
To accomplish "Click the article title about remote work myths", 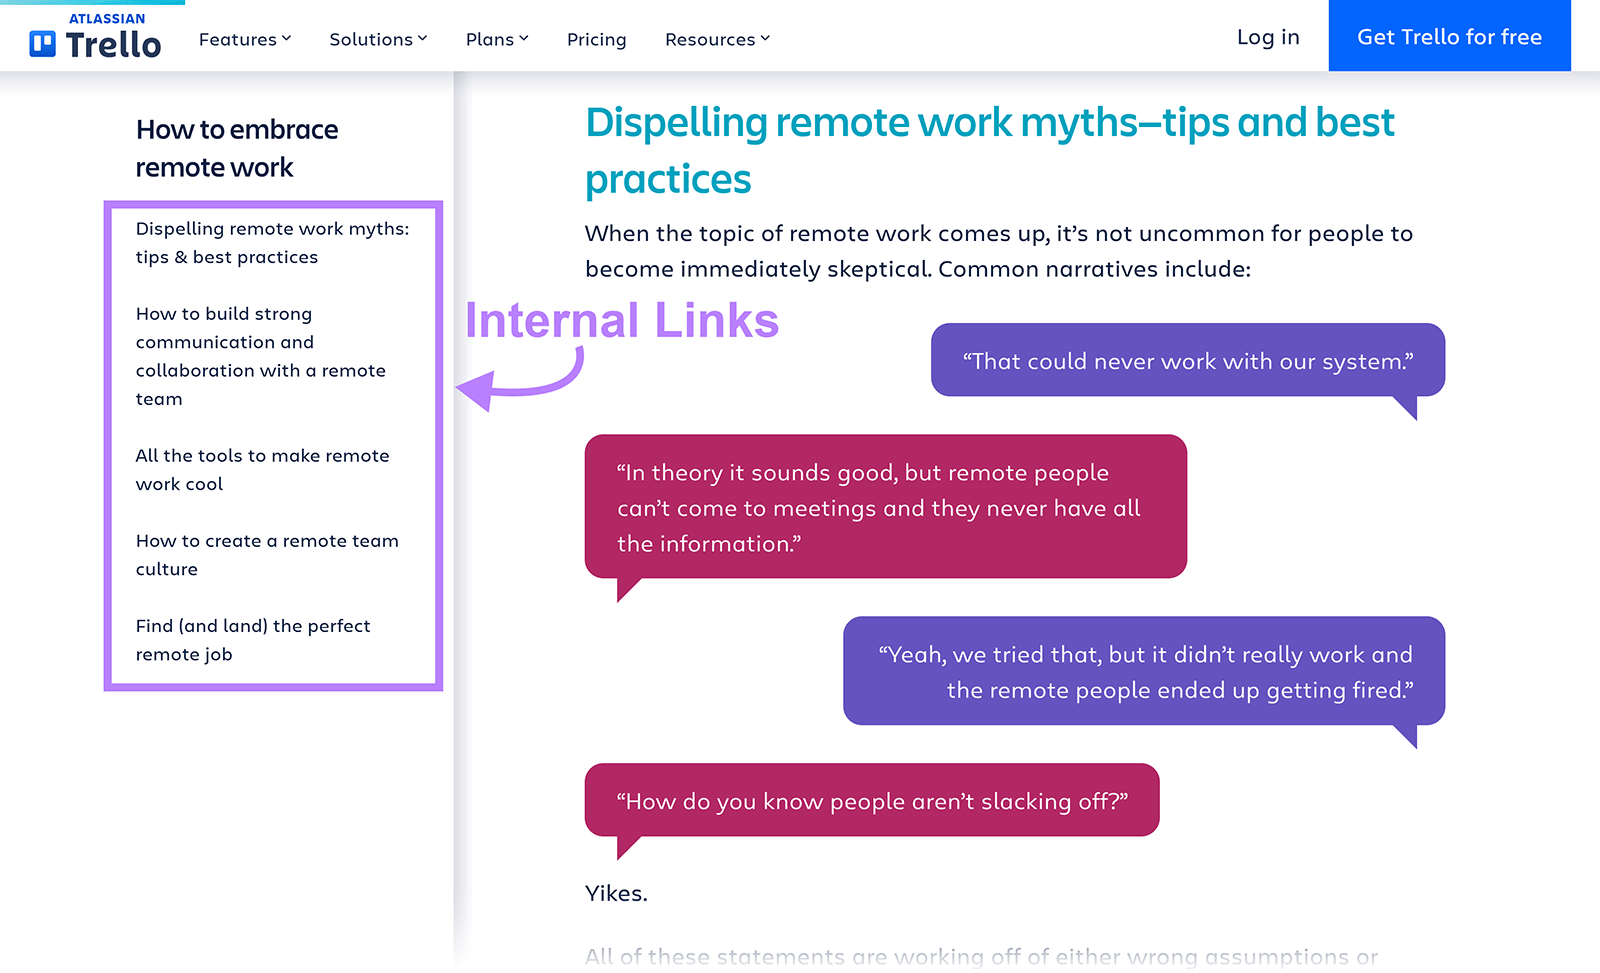I will pos(990,150).
